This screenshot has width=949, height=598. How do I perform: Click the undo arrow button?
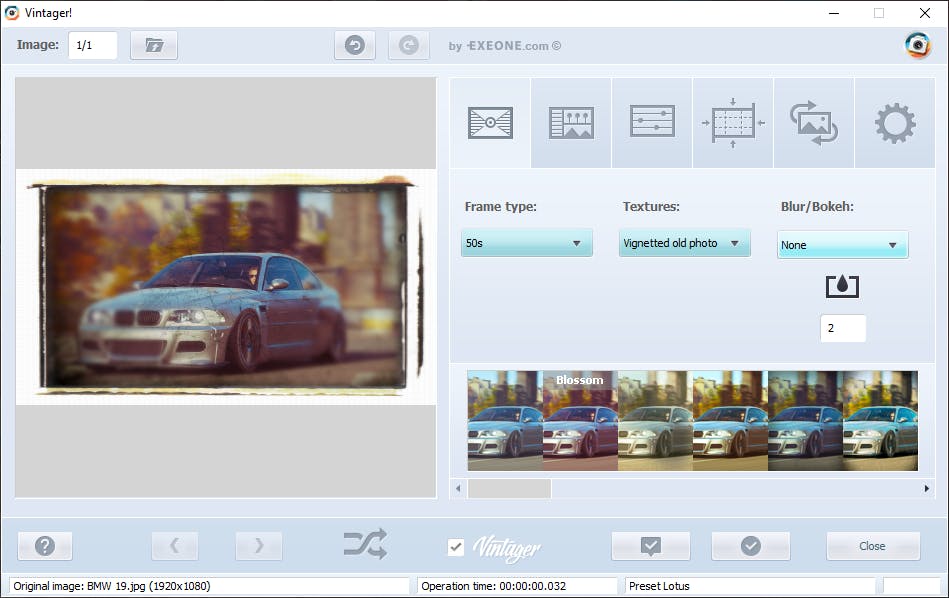click(354, 45)
